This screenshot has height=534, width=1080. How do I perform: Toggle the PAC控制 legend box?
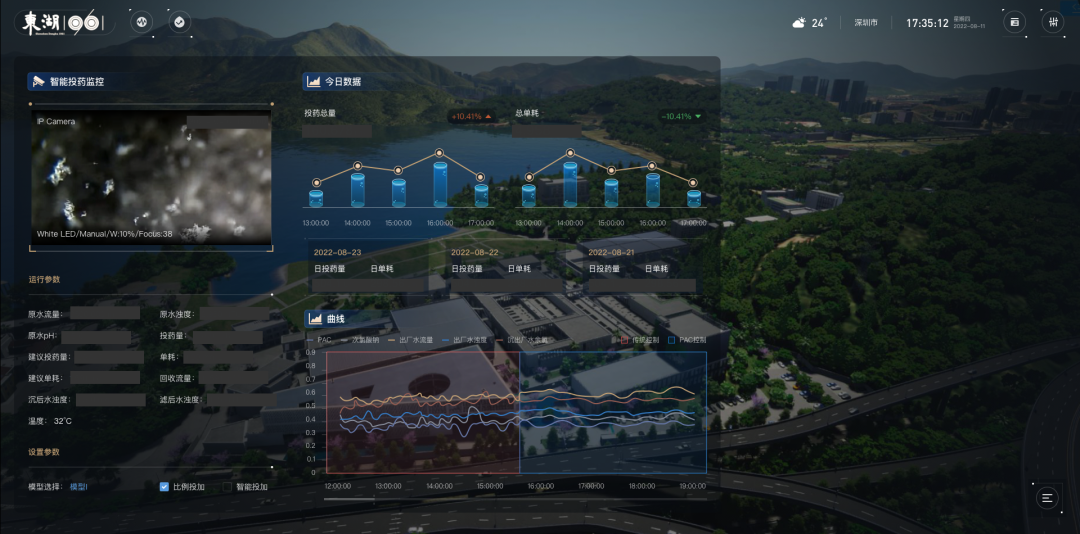pos(672,340)
